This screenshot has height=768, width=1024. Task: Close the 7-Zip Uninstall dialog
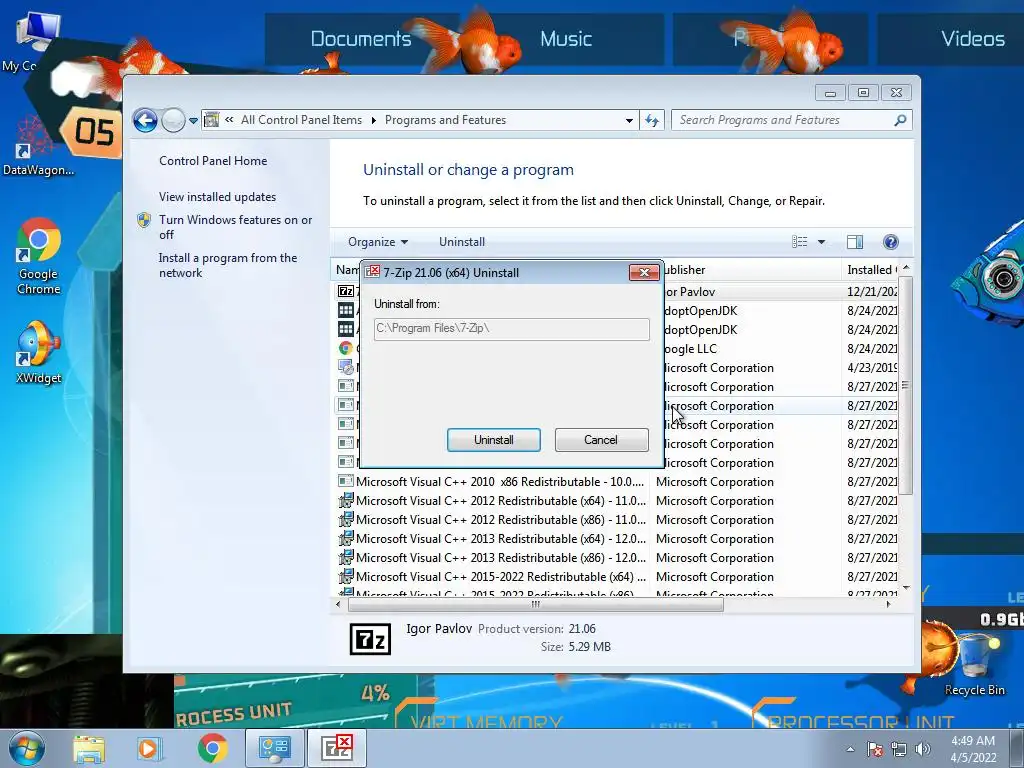pyautogui.click(x=644, y=272)
